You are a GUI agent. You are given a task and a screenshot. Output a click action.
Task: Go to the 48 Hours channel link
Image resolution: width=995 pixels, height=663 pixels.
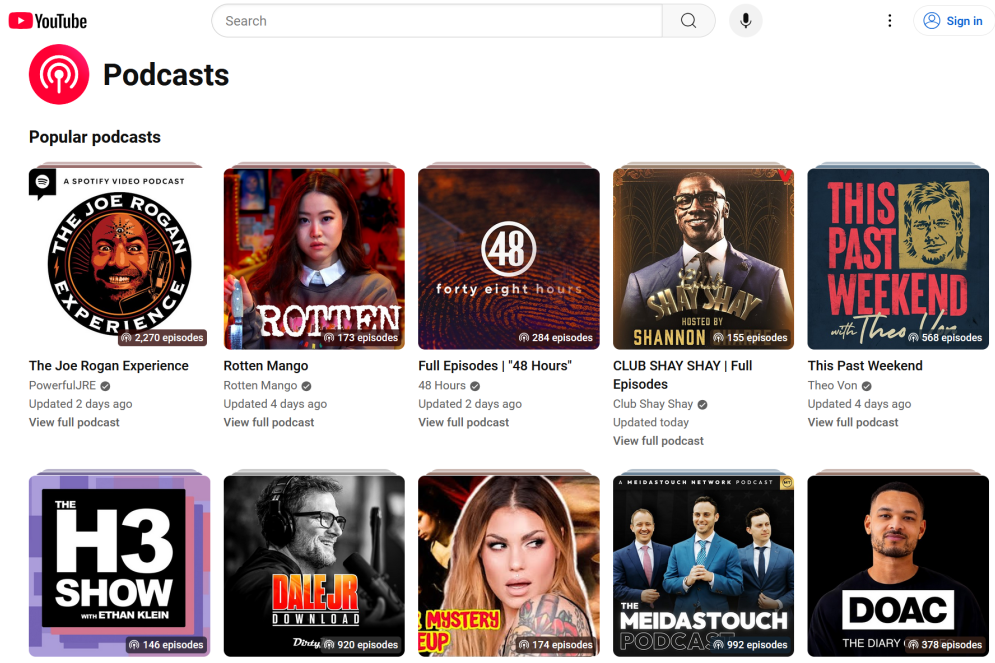point(442,385)
